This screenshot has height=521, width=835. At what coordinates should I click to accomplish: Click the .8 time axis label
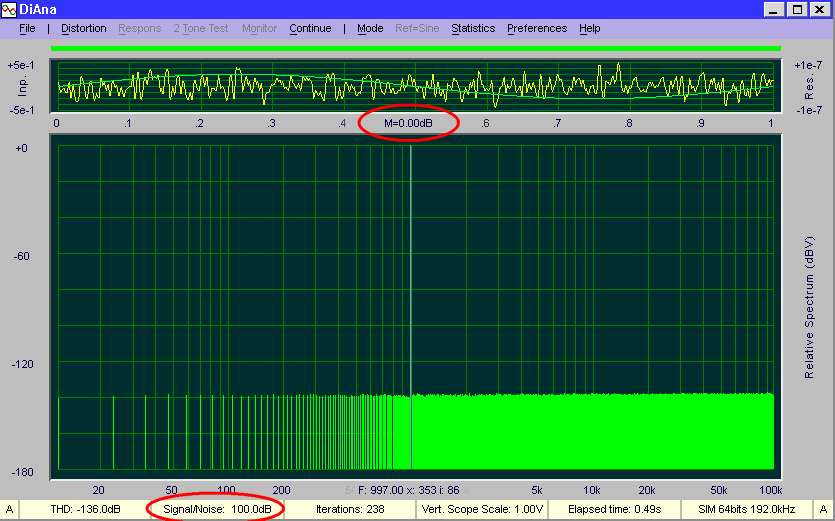point(628,124)
